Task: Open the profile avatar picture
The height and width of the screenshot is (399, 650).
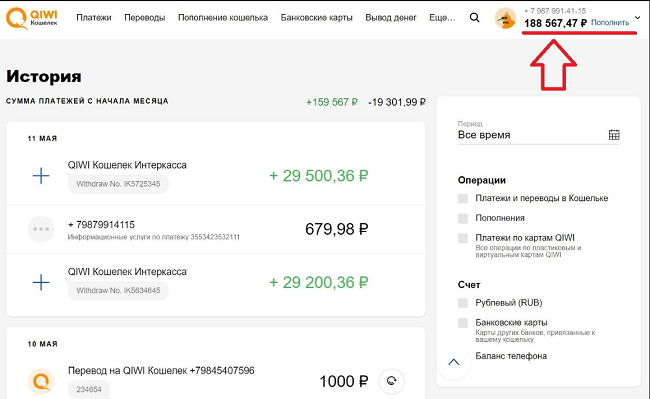Action: coord(505,19)
